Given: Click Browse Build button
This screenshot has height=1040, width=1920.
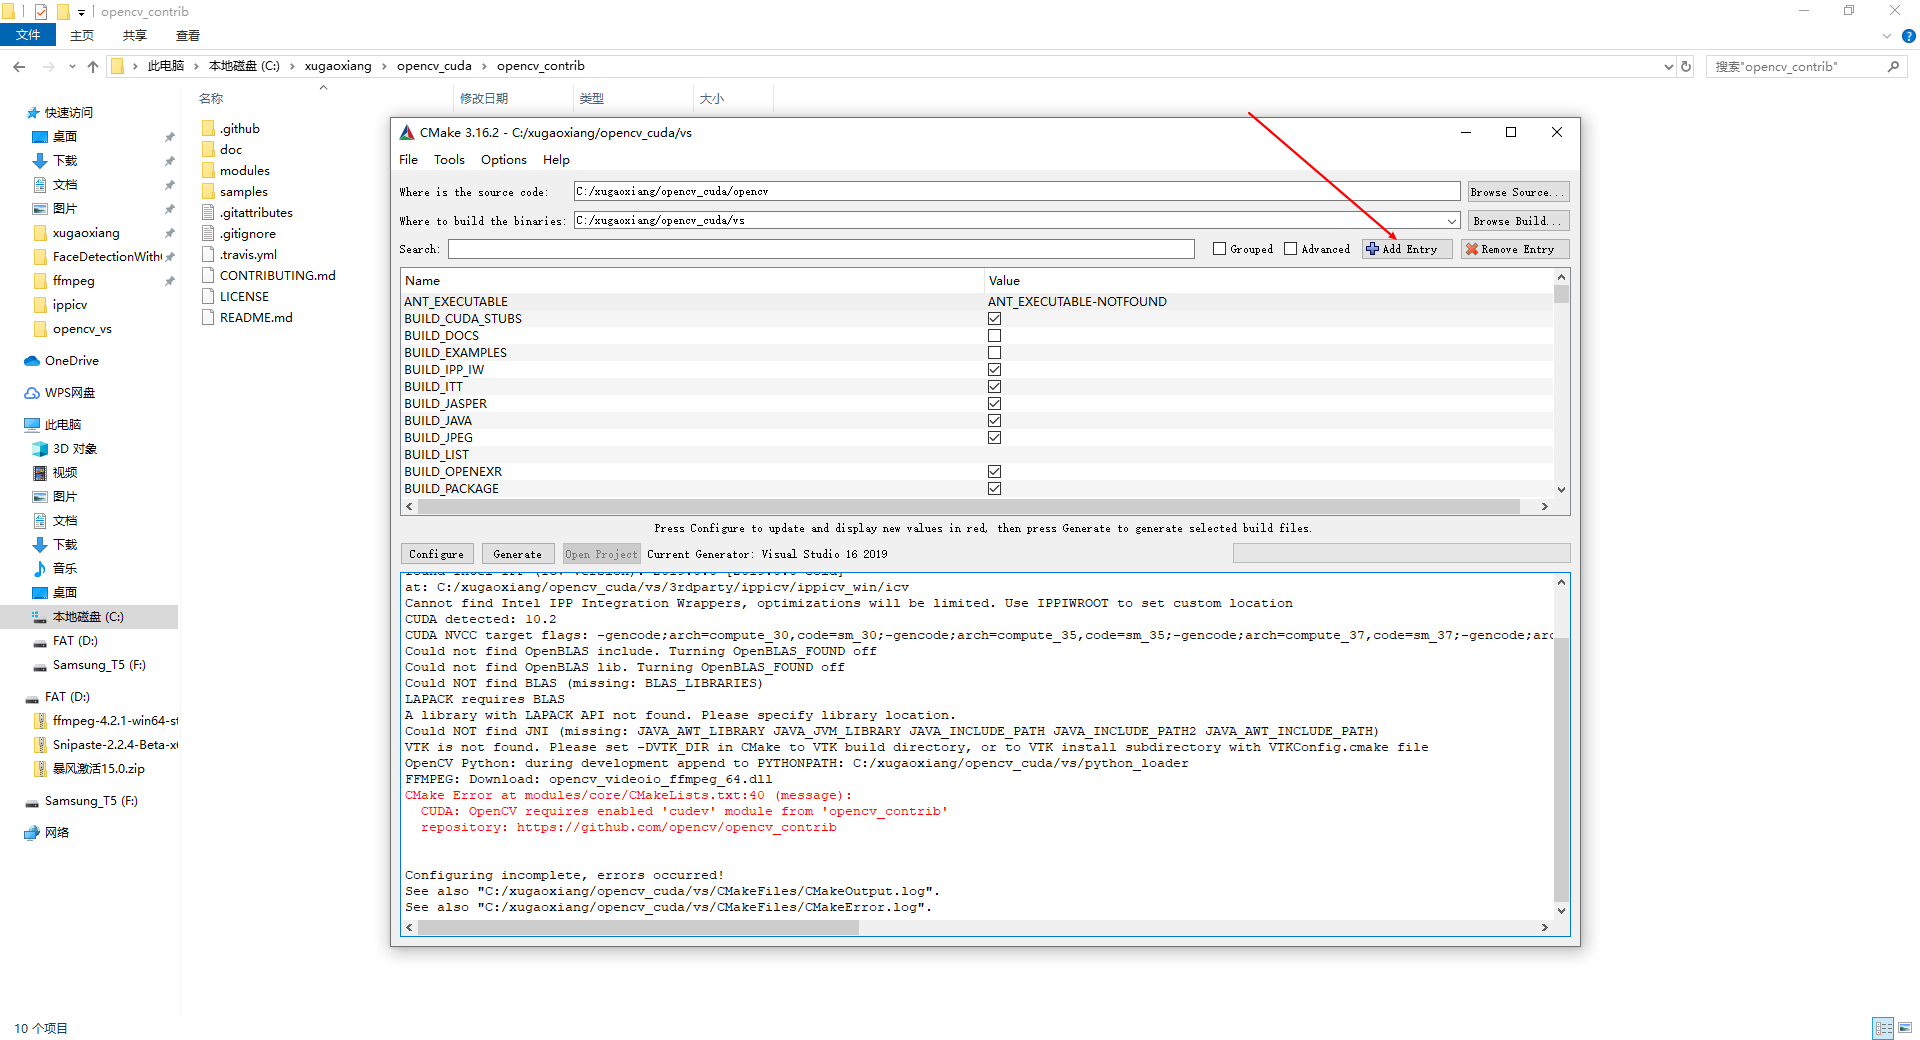Looking at the screenshot, I should pyautogui.click(x=1518, y=220).
